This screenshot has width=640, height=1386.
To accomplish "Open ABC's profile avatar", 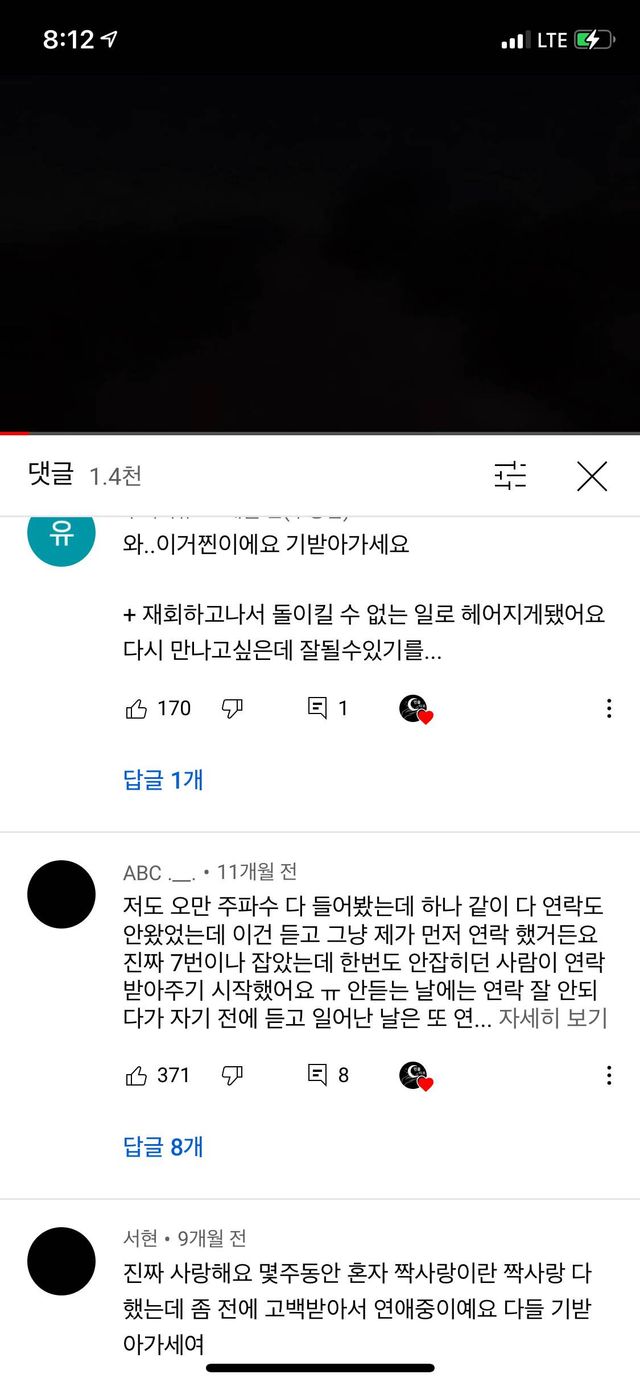I will pyautogui.click(x=61, y=894).
